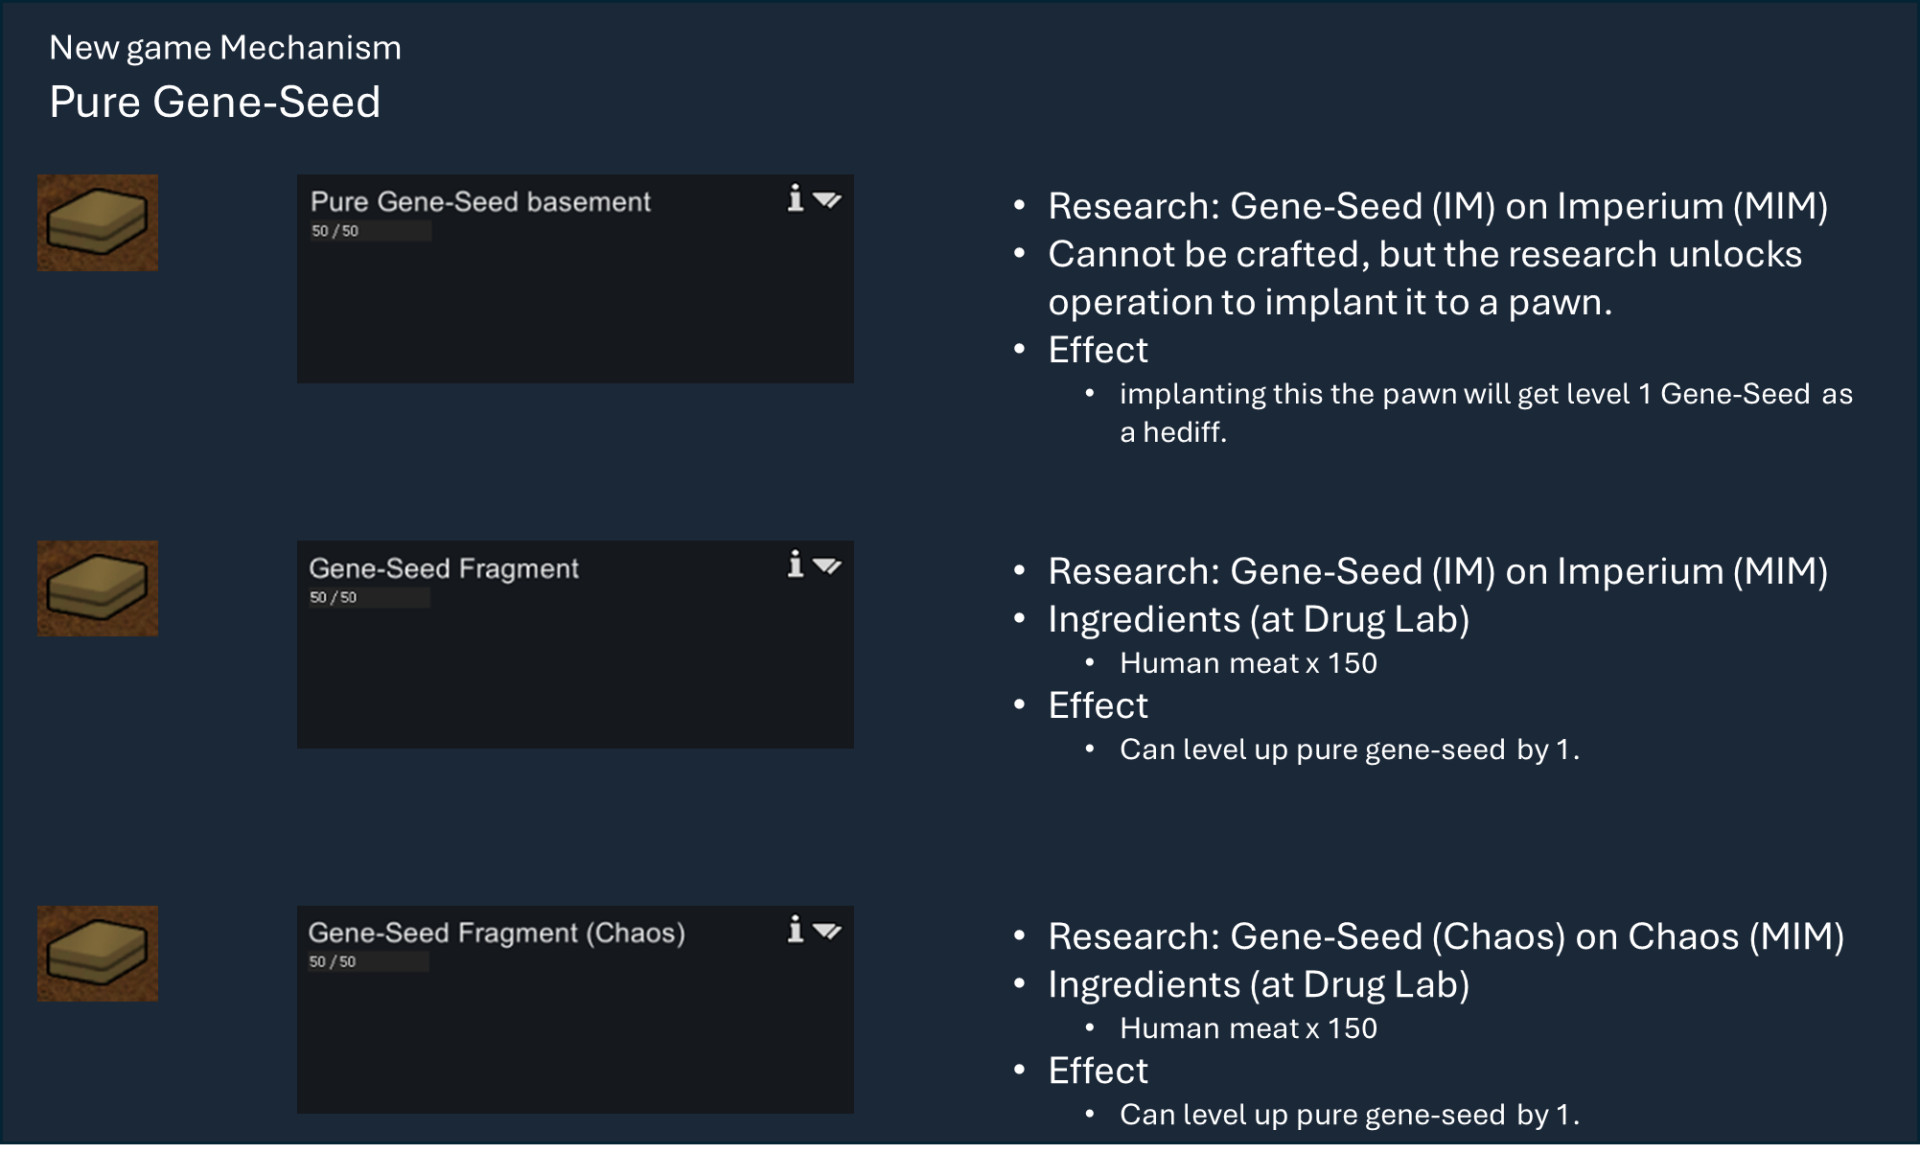Select item icon beside Gene-Seed Fragment (Chaos)
The image size is (1920, 1153).
tap(97, 953)
